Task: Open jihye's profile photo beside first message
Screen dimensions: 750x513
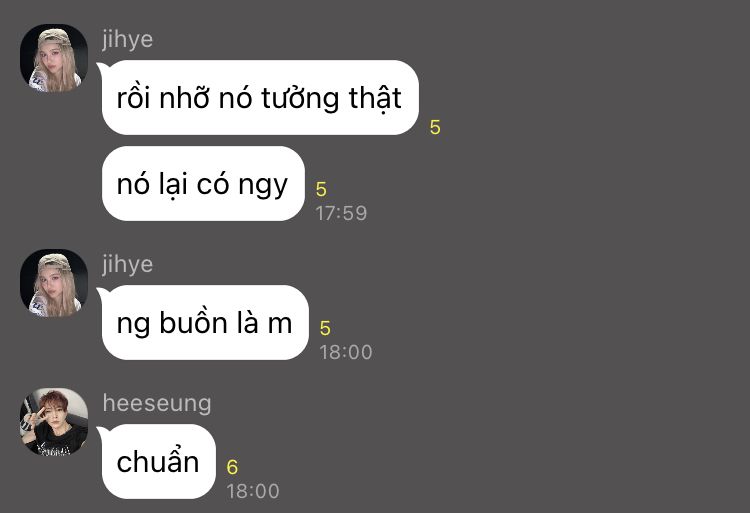Action: 54,58
